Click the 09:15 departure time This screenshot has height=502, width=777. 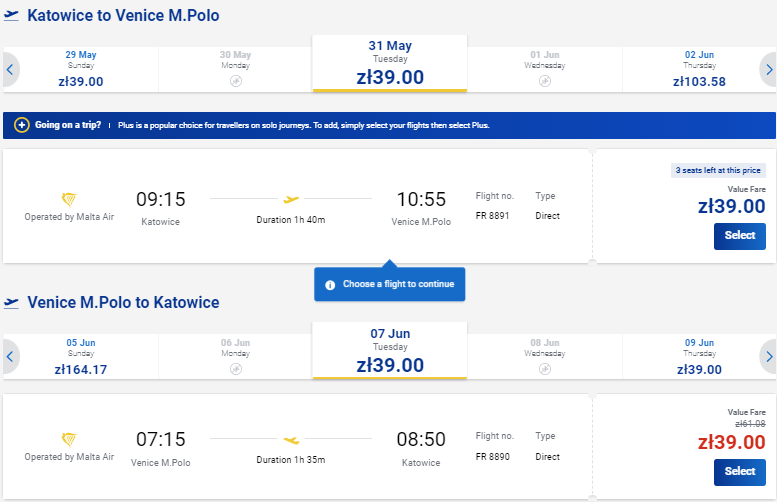[x=161, y=199]
